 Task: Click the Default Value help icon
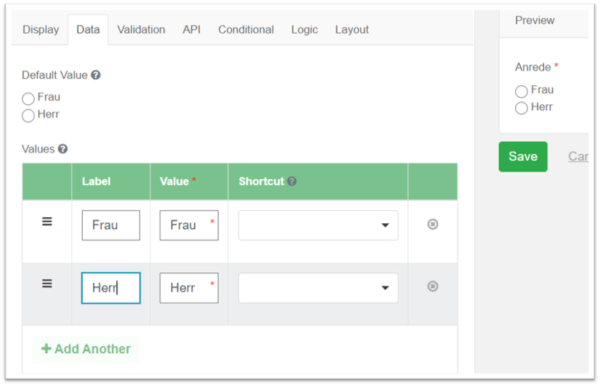coord(96,75)
